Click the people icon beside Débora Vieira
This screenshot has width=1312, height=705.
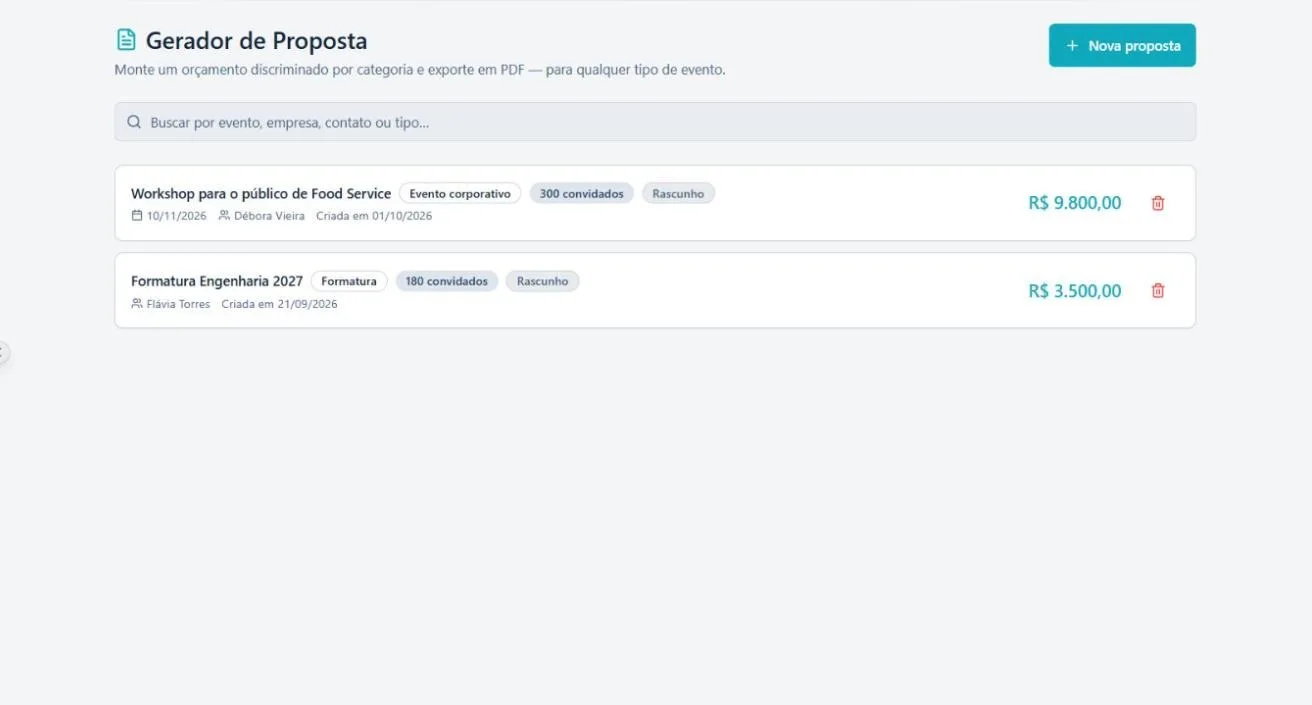click(x=224, y=216)
